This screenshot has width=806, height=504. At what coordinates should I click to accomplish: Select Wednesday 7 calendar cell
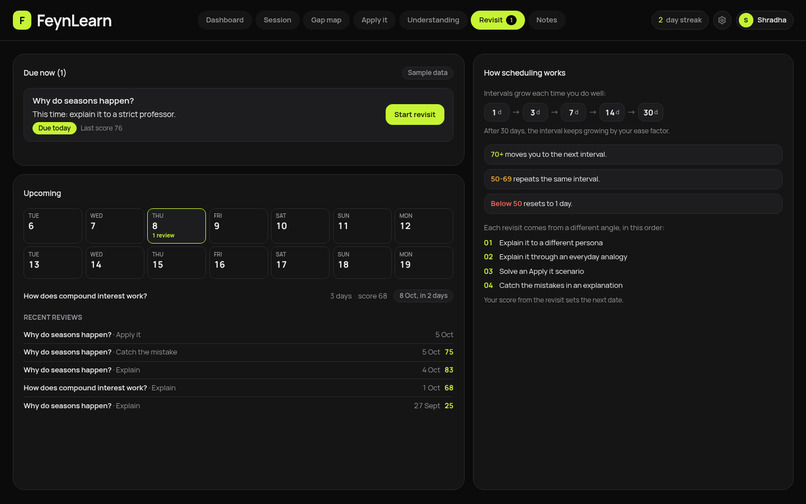click(114, 226)
